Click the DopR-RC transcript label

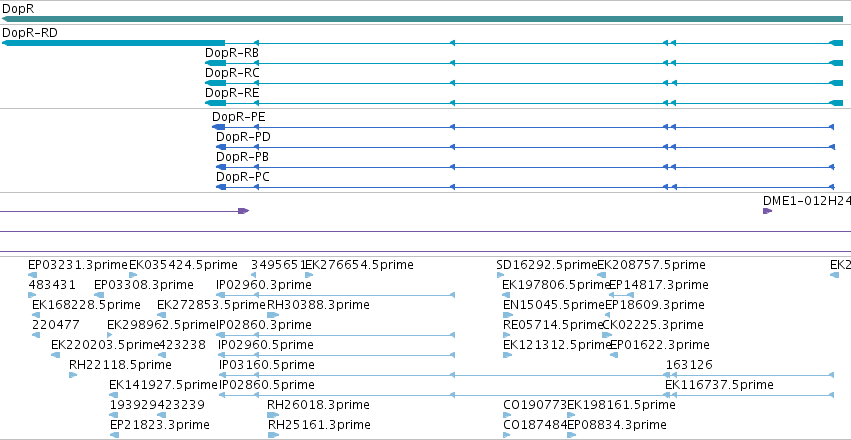(232, 73)
